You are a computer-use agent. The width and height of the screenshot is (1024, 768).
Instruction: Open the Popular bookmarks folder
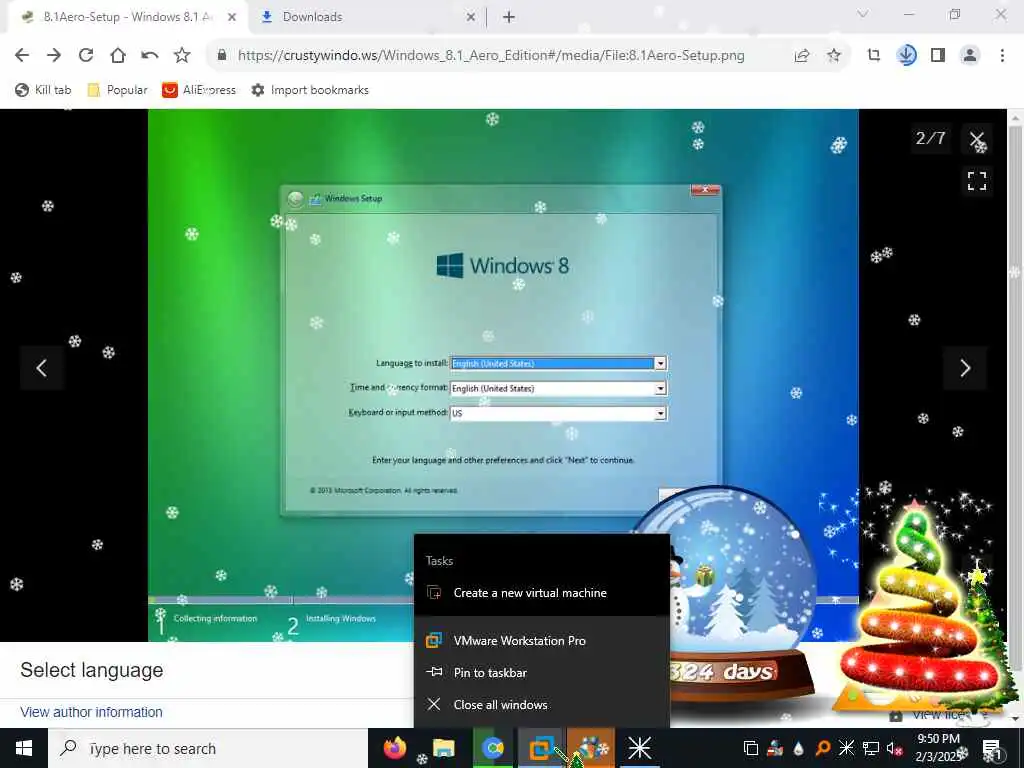point(118,90)
